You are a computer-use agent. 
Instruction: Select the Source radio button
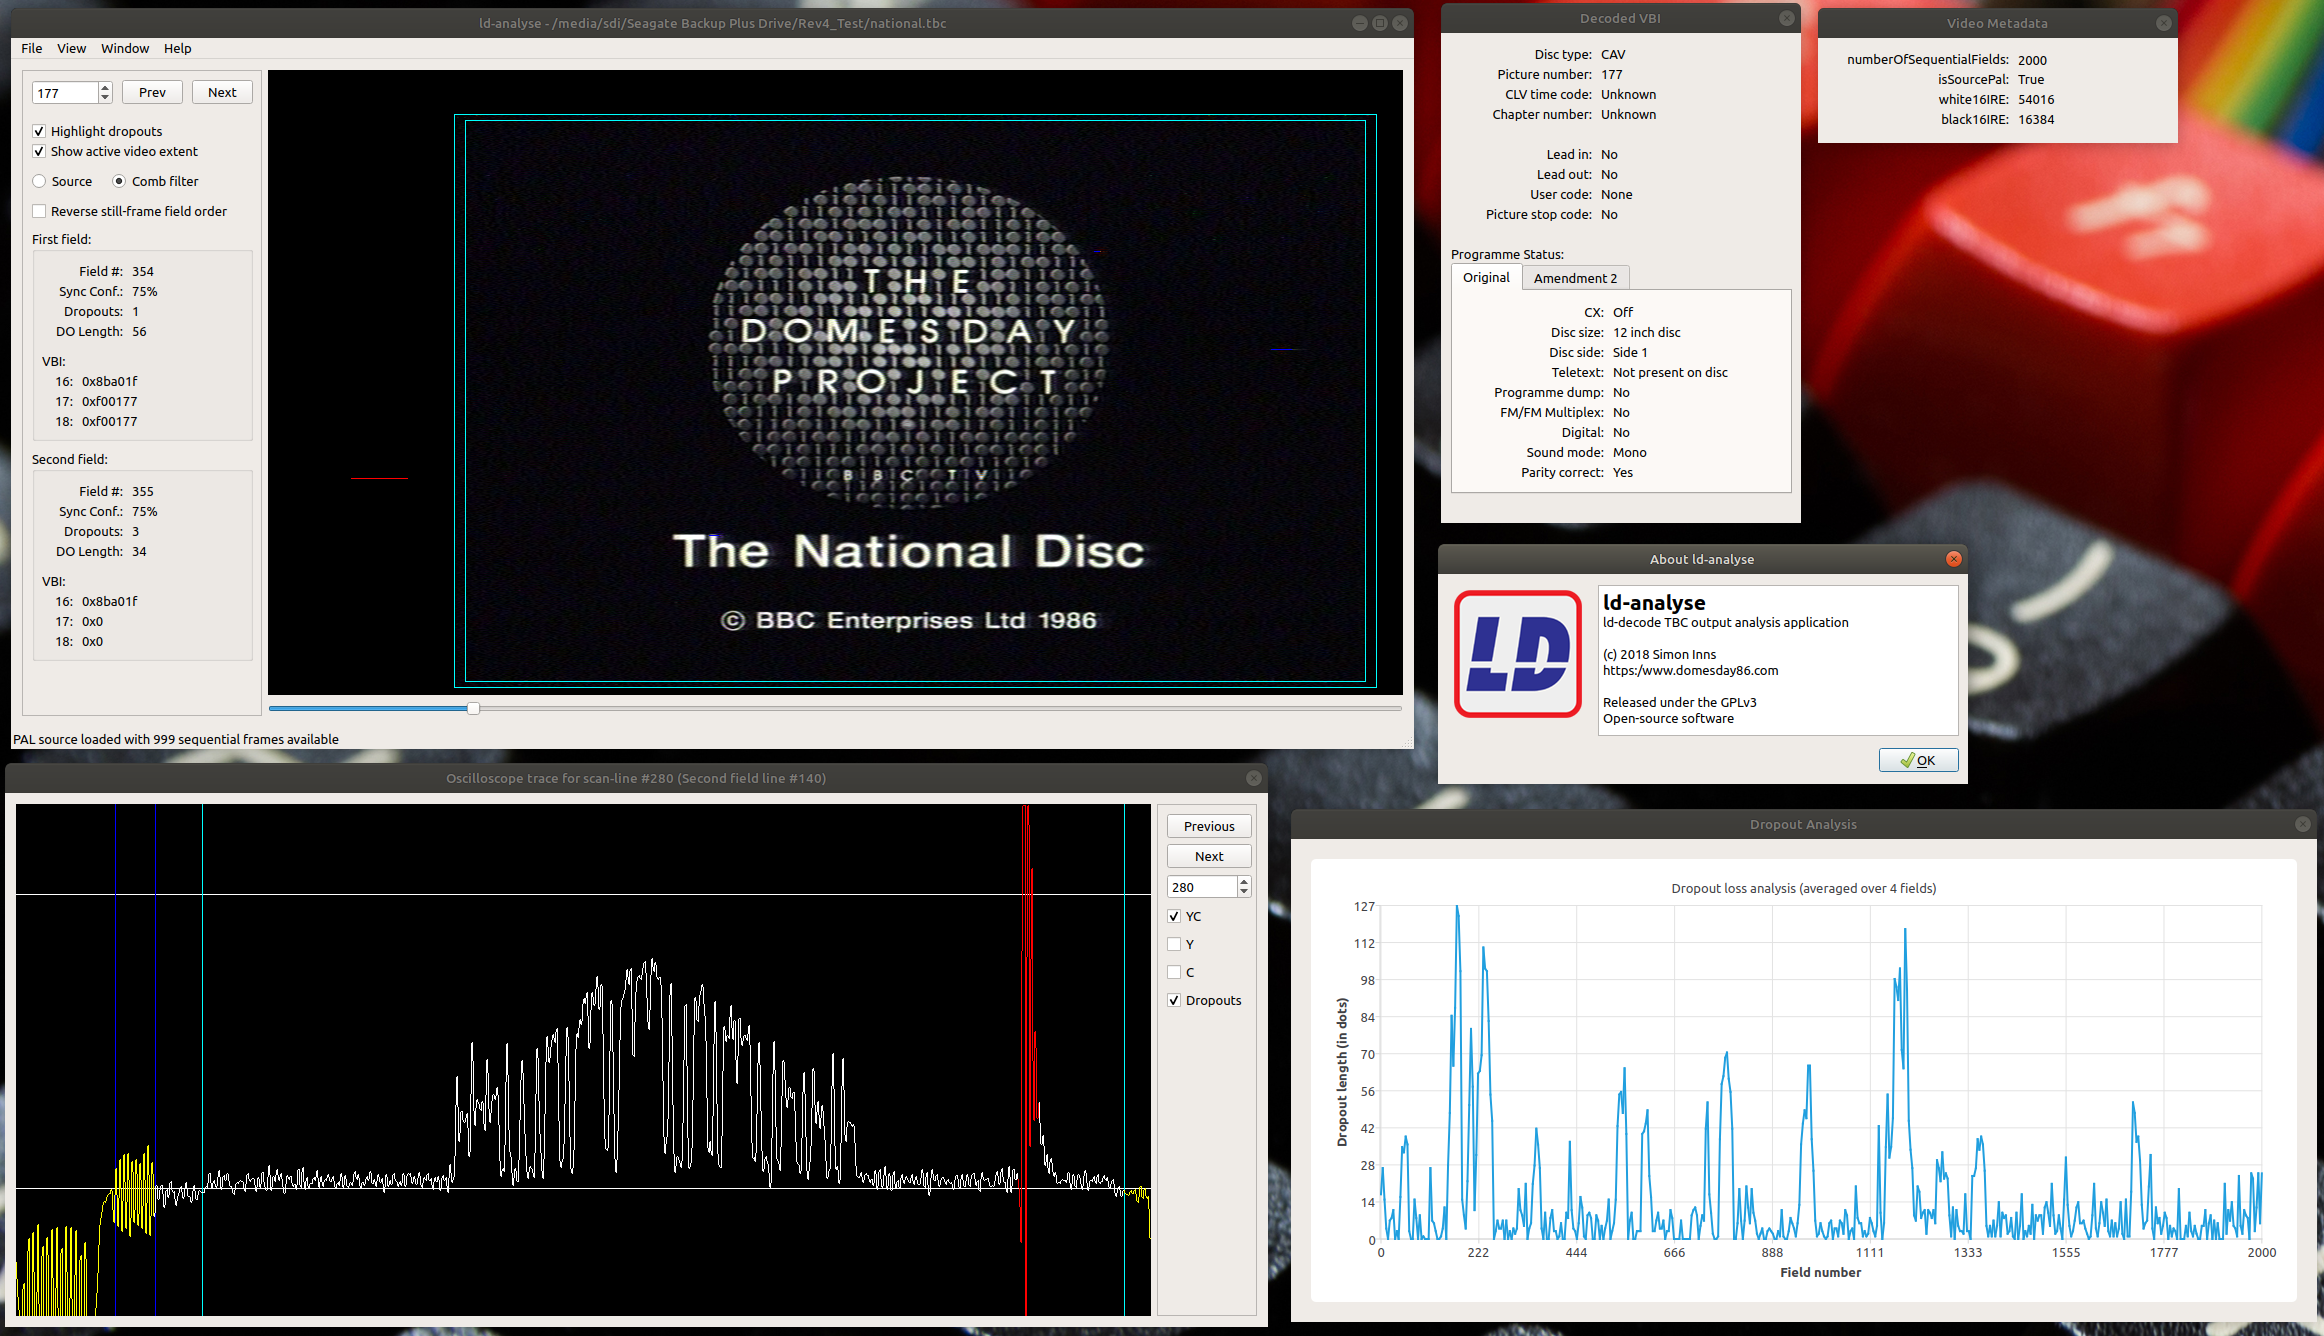[39, 181]
